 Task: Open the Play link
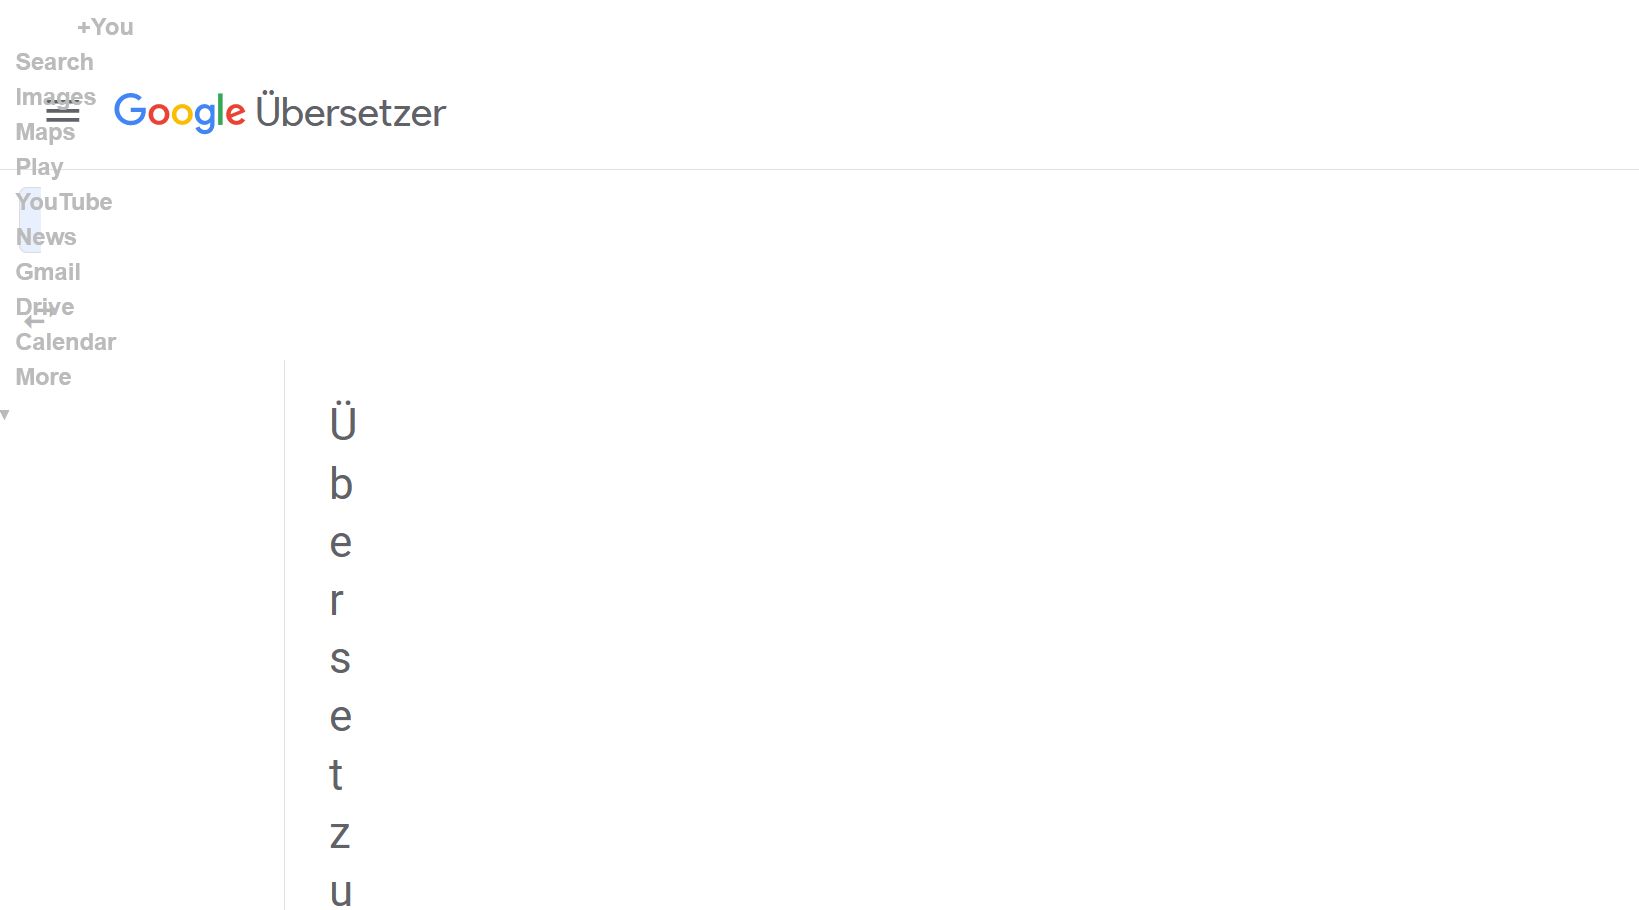[x=39, y=167]
